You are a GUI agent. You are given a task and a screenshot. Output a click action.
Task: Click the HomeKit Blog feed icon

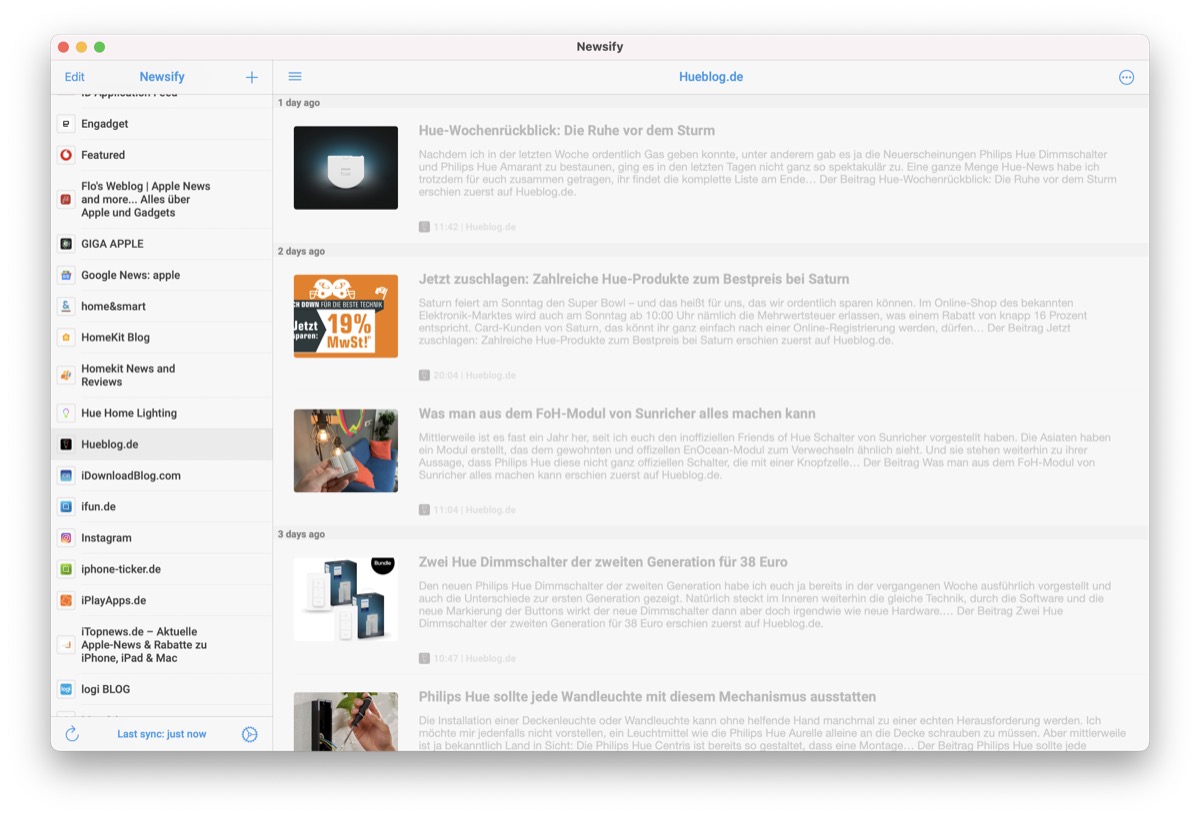tap(66, 337)
